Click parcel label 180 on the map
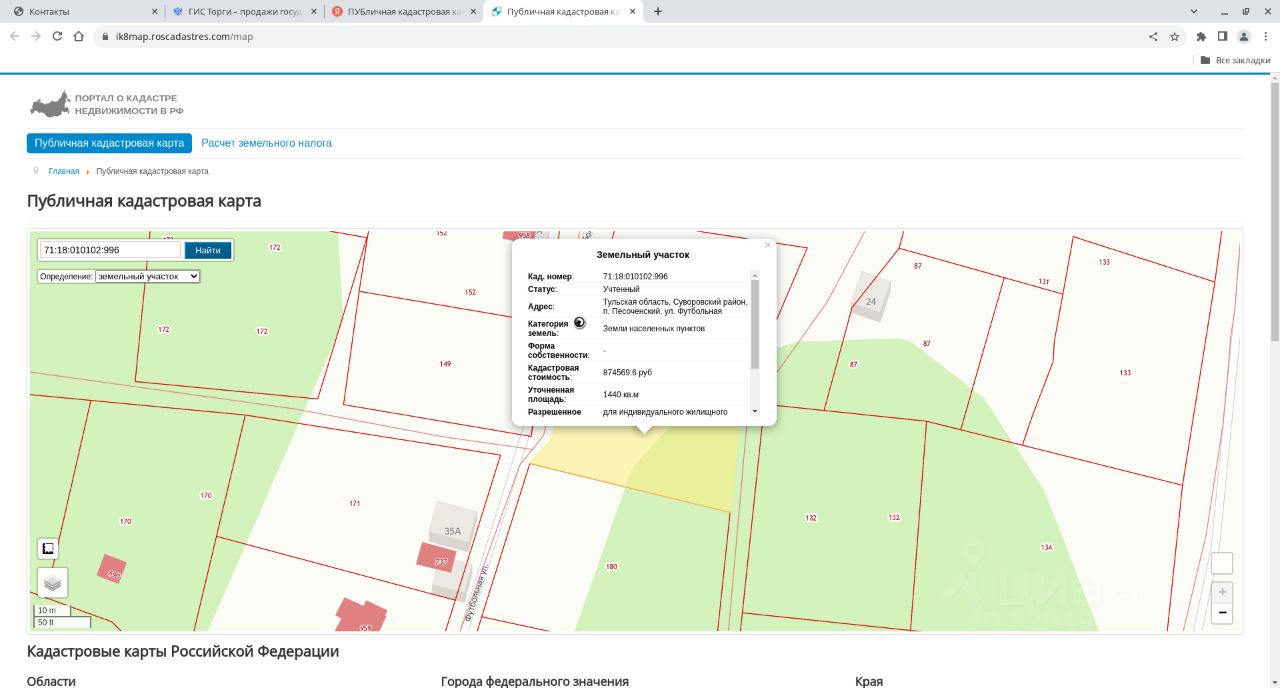This screenshot has height=688, width=1280. pos(611,567)
